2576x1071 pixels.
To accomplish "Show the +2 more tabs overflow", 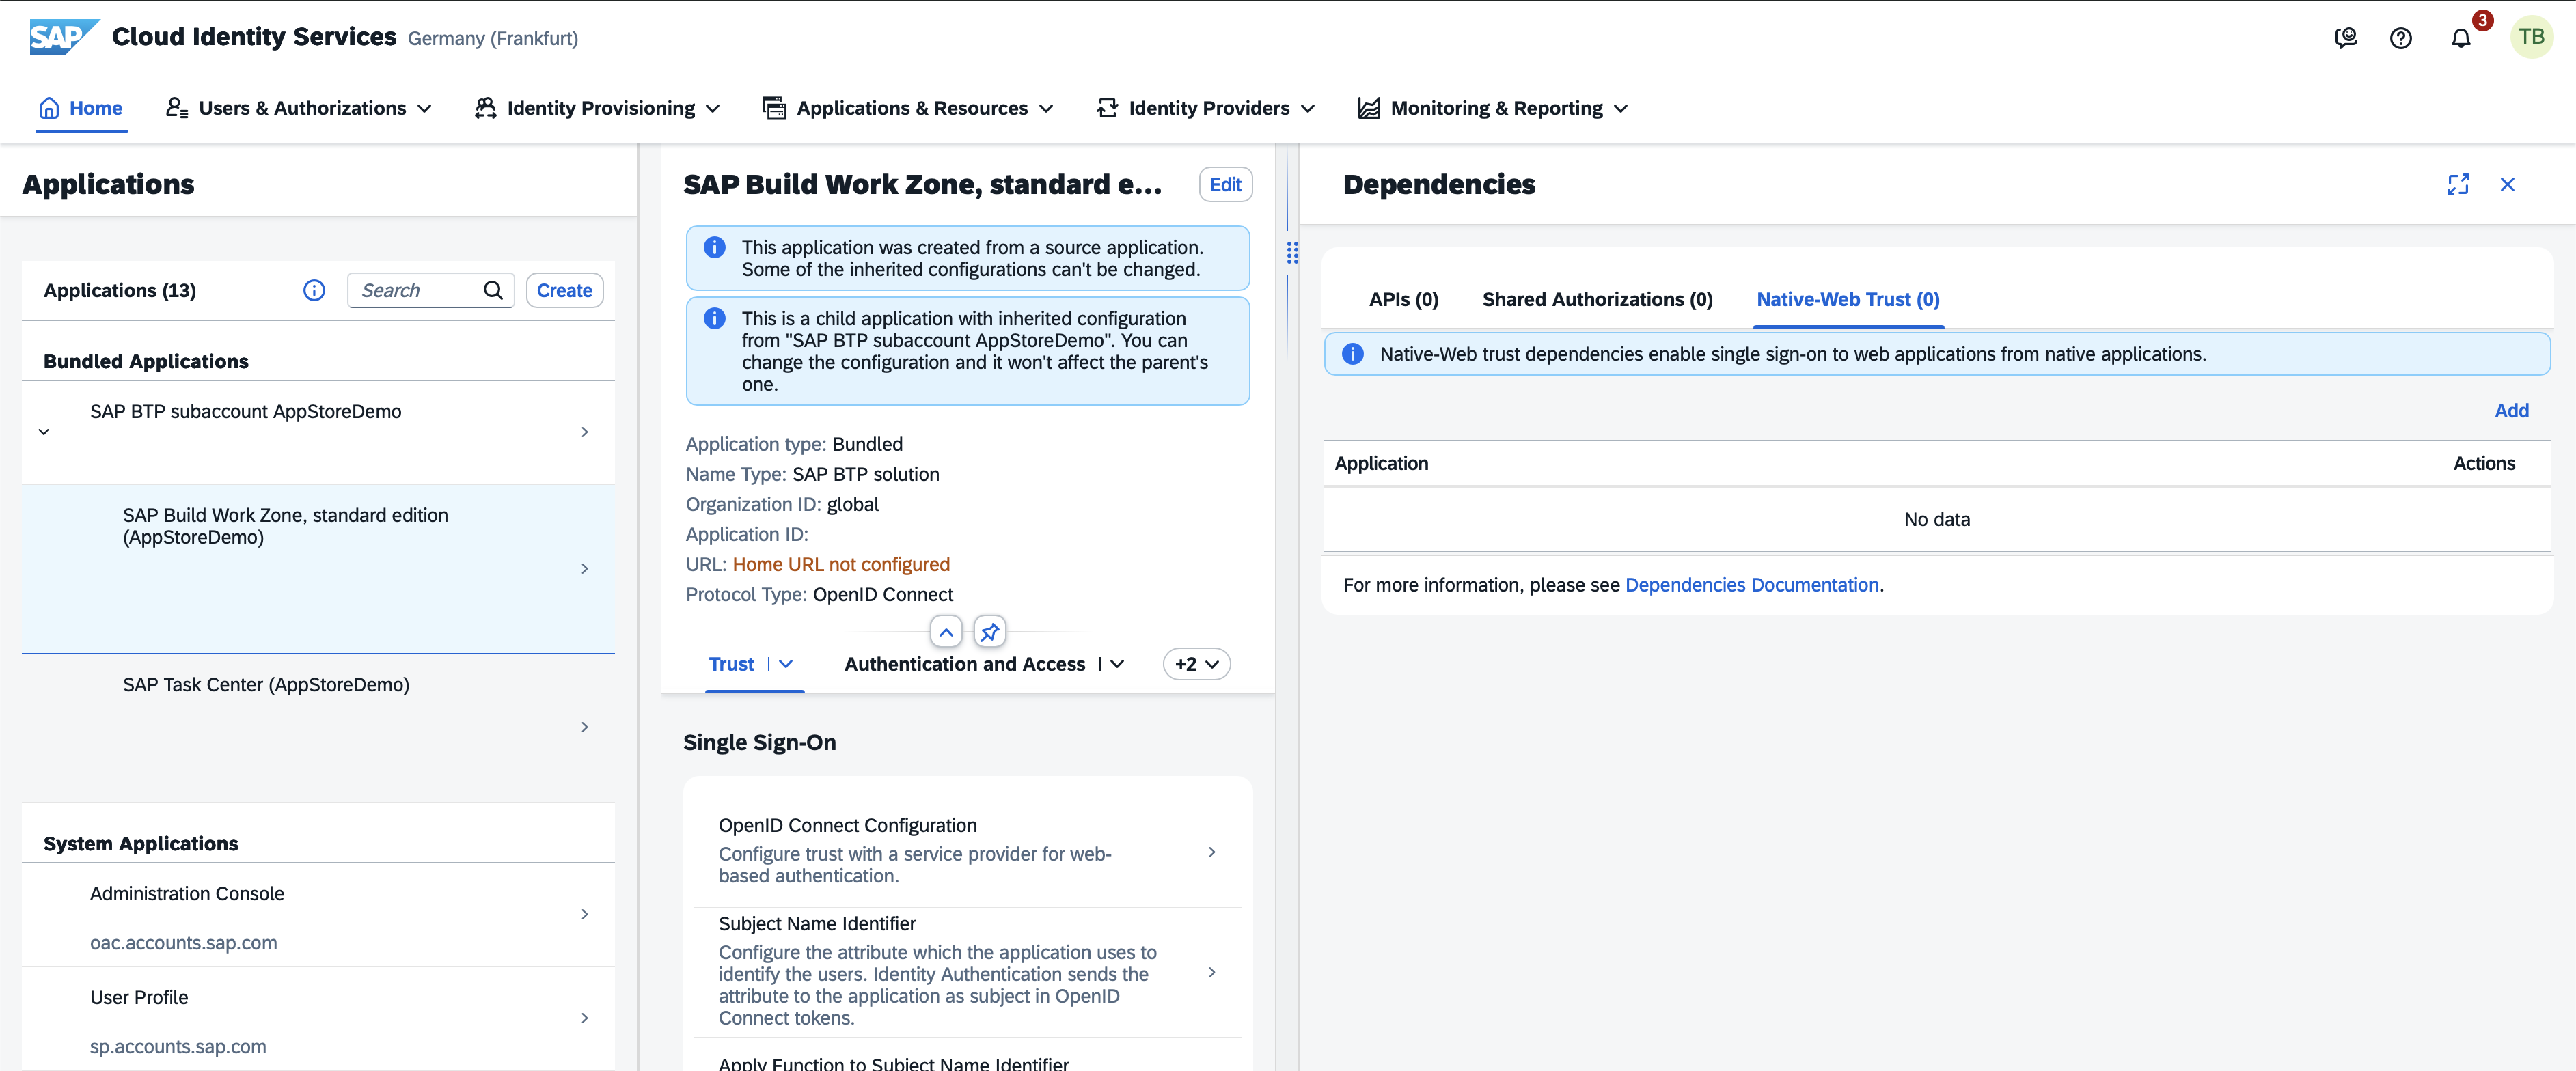I will pyautogui.click(x=1196, y=664).
